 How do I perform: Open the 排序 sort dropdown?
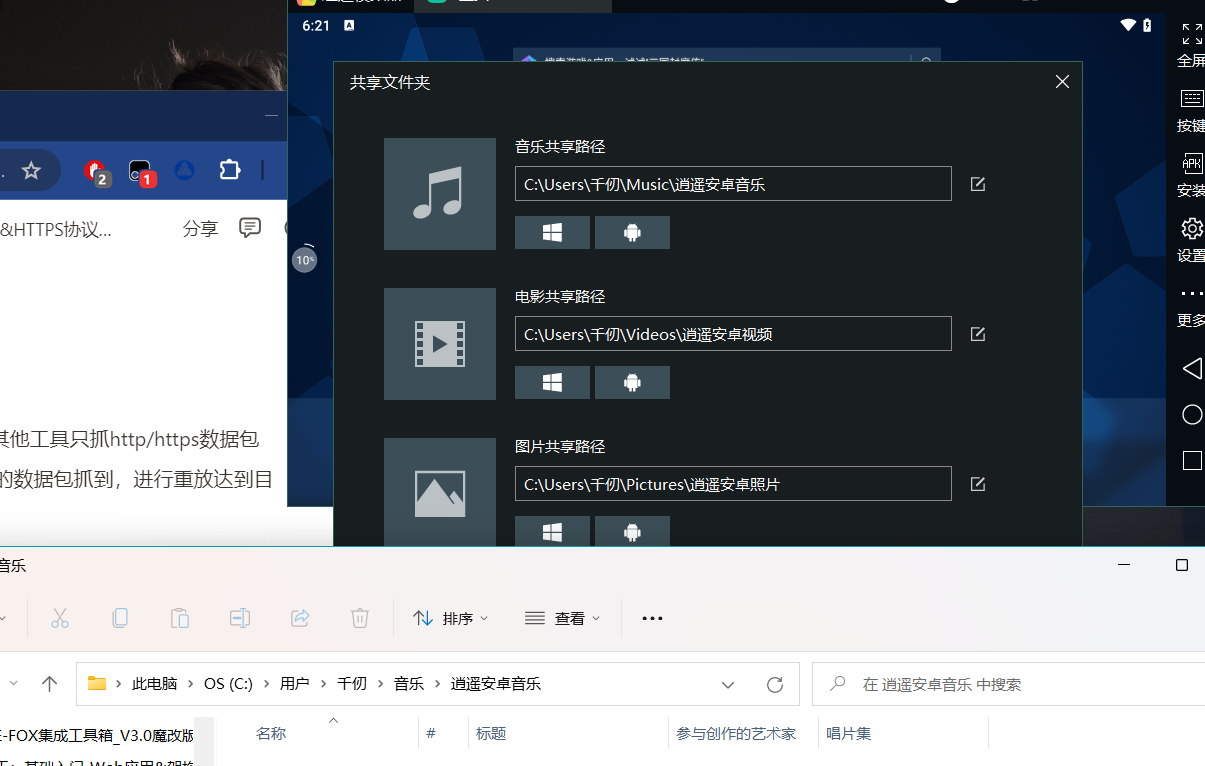click(x=451, y=618)
